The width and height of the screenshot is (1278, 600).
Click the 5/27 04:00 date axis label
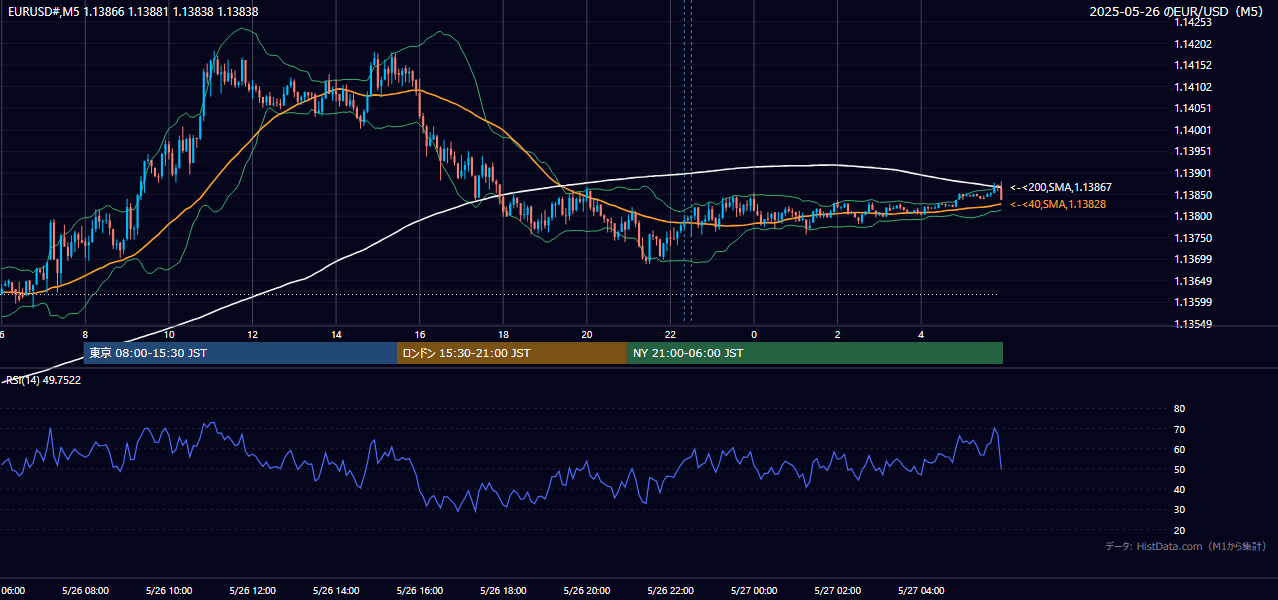pos(921,590)
